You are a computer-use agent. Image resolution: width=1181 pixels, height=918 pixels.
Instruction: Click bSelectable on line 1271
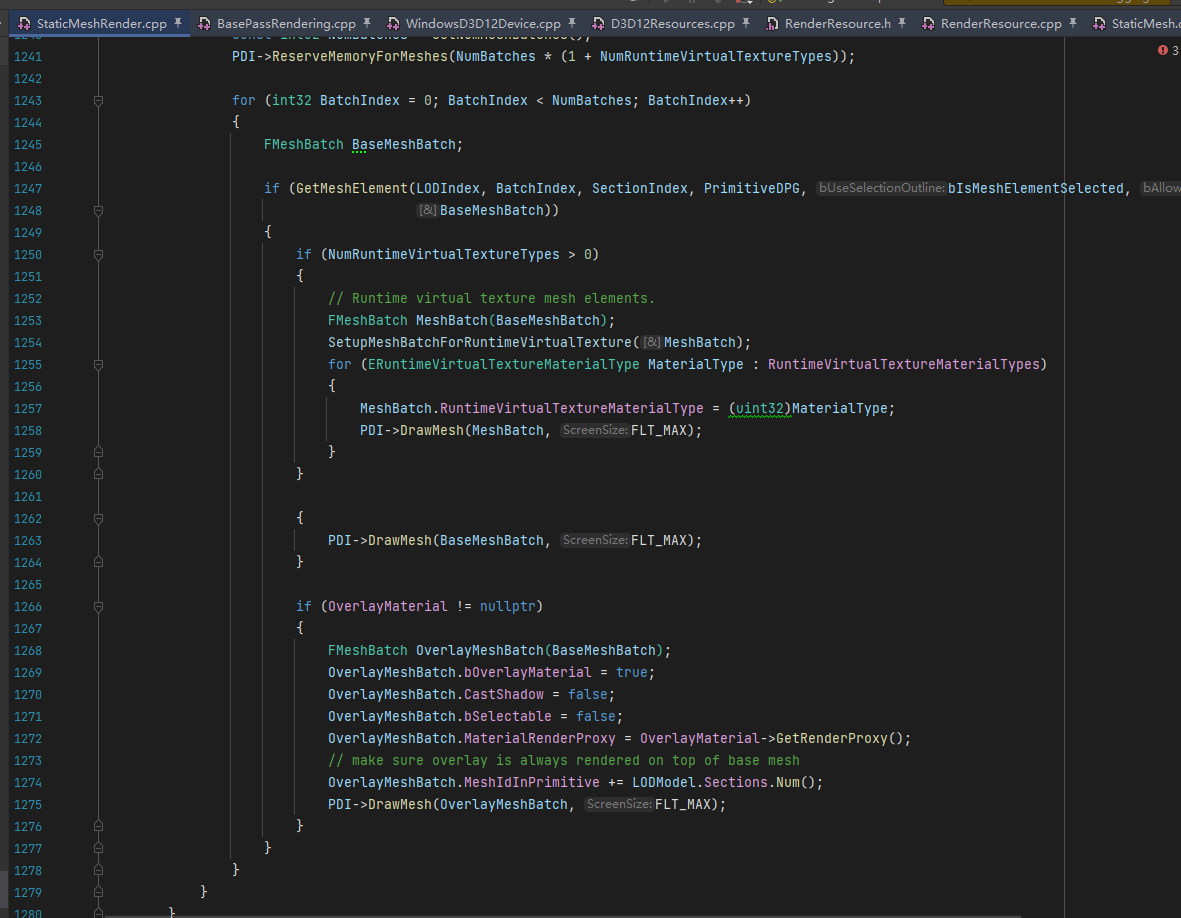[x=507, y=716]
